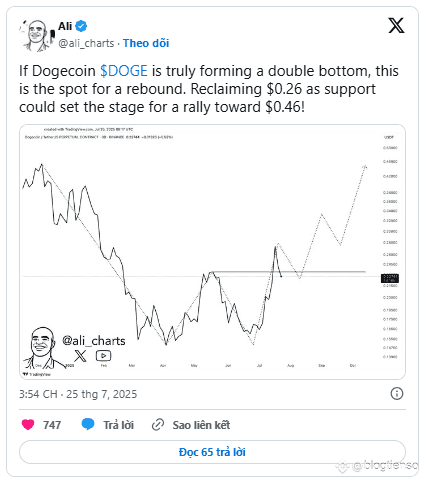
Task: Click Trả lời to reply
Action: click(x=118, y=425)
